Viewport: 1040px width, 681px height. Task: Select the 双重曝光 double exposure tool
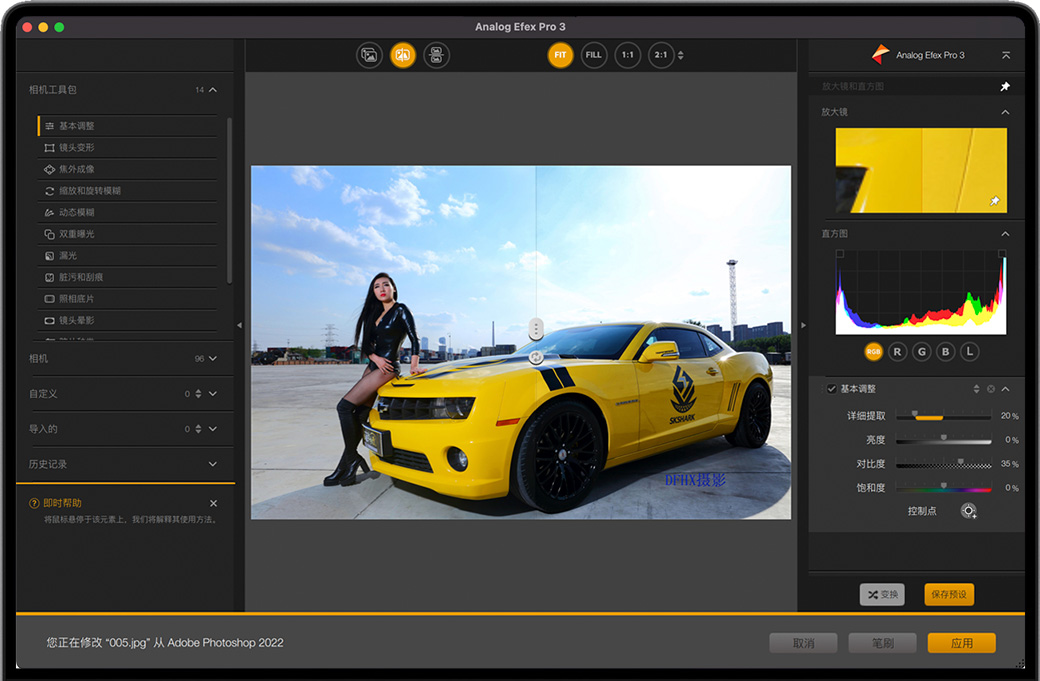pyautogui.click(x=77, y=234)
